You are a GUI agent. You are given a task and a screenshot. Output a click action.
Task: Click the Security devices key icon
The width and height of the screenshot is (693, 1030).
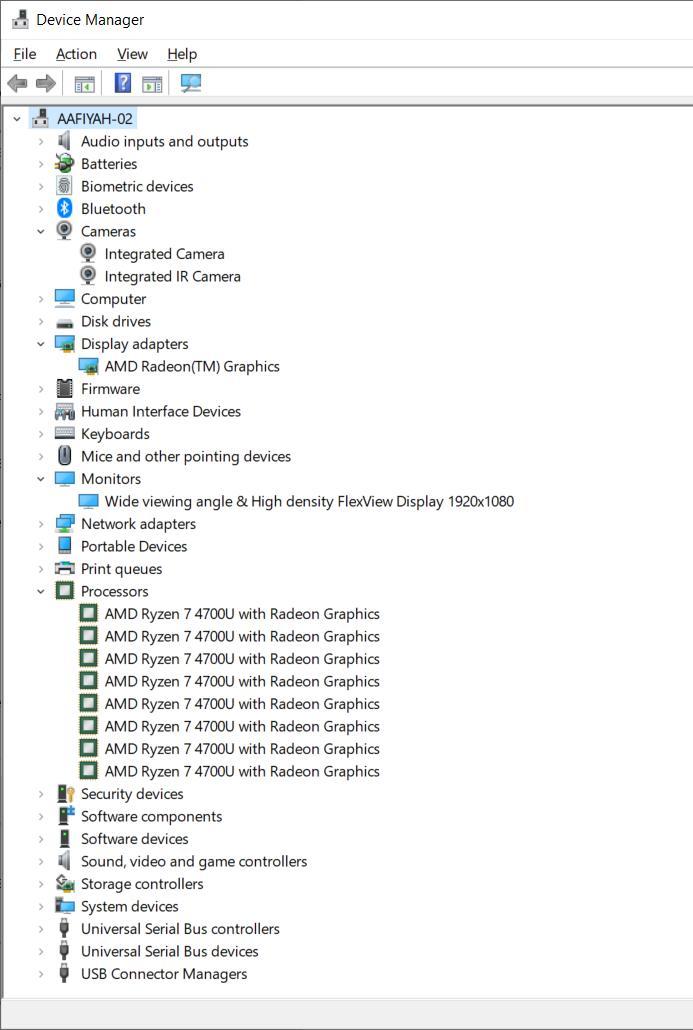[x=66, y=794]
